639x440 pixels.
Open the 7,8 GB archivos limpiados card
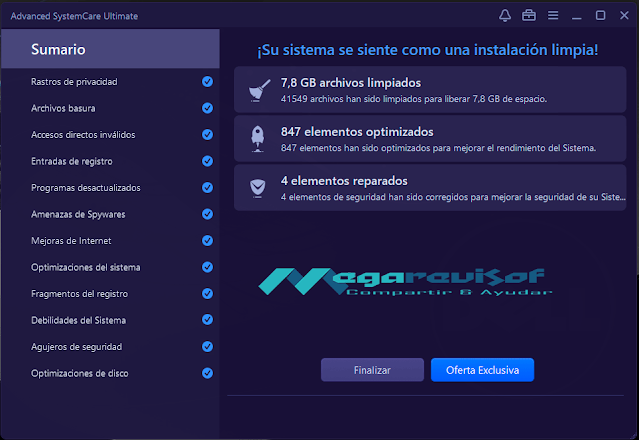click(x=430, y=90)
